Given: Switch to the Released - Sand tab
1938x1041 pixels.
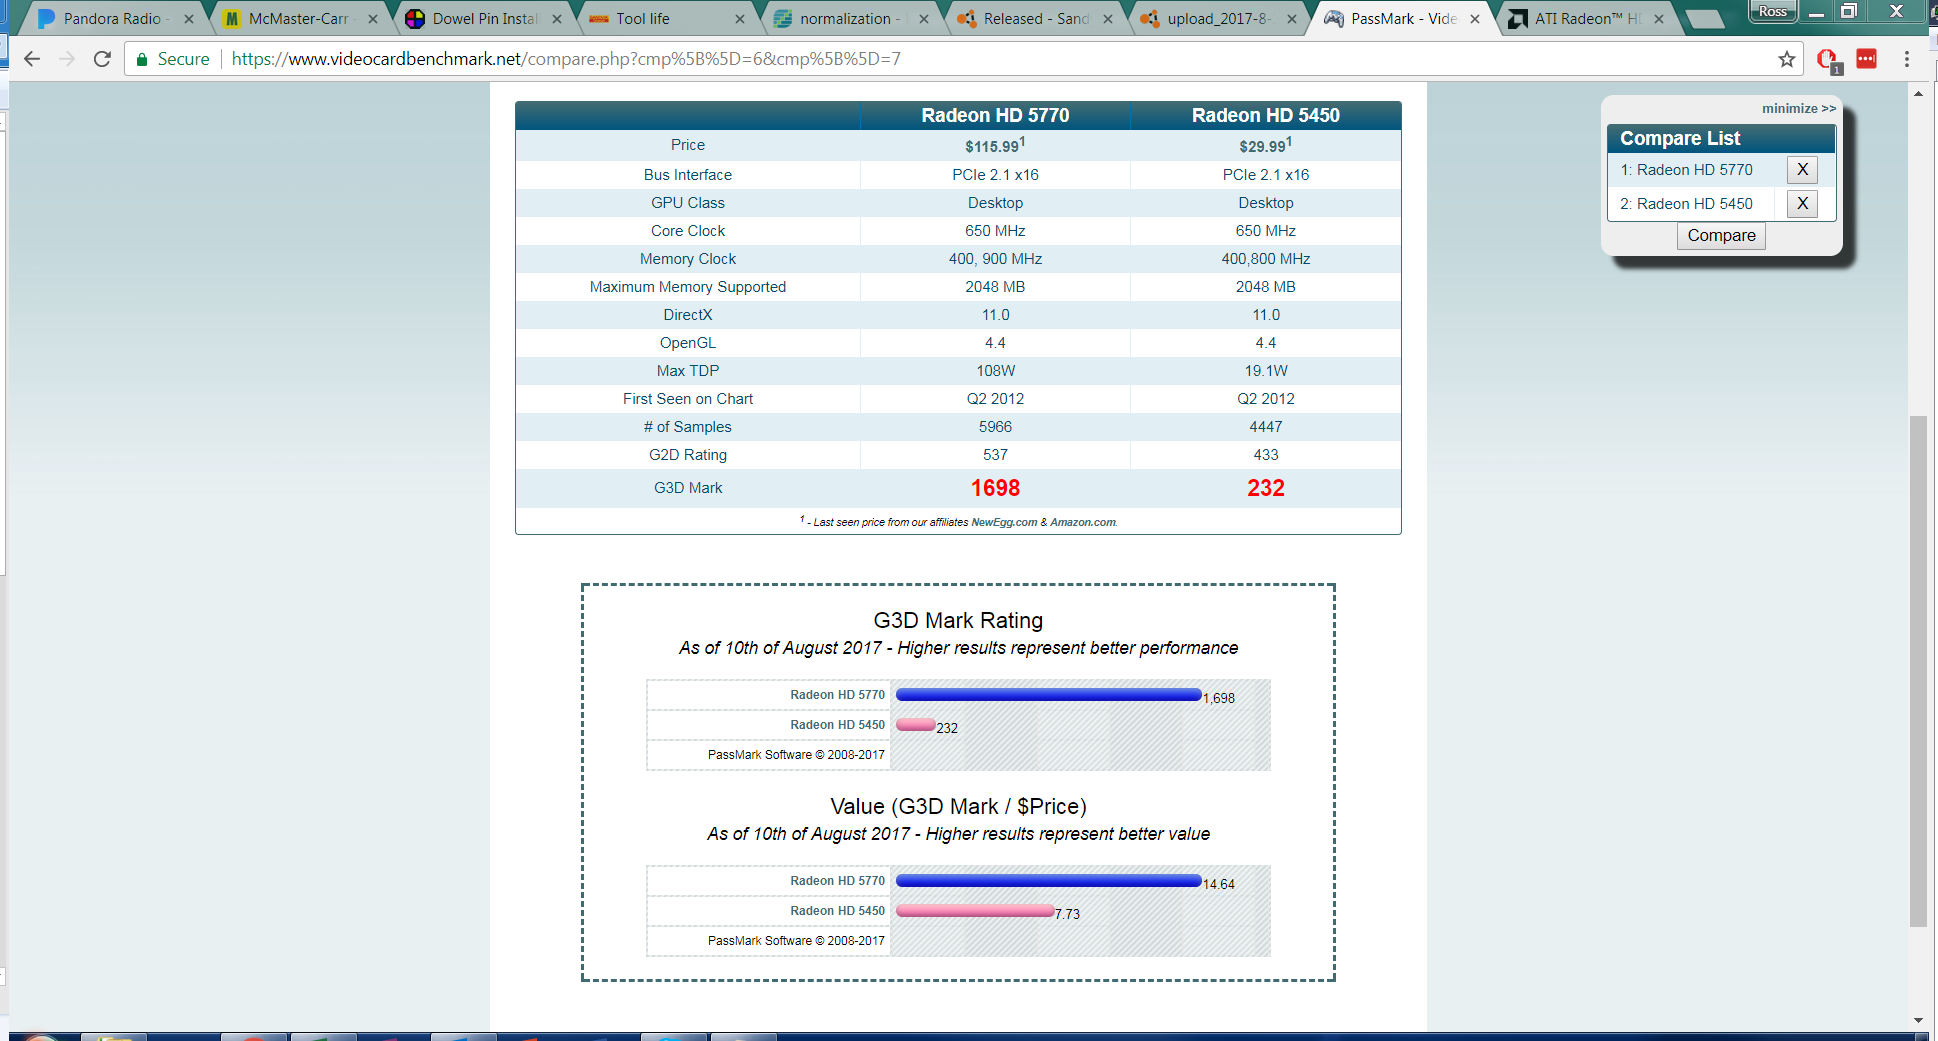Looking at the screenshot, I should [x=1035, y=19].
